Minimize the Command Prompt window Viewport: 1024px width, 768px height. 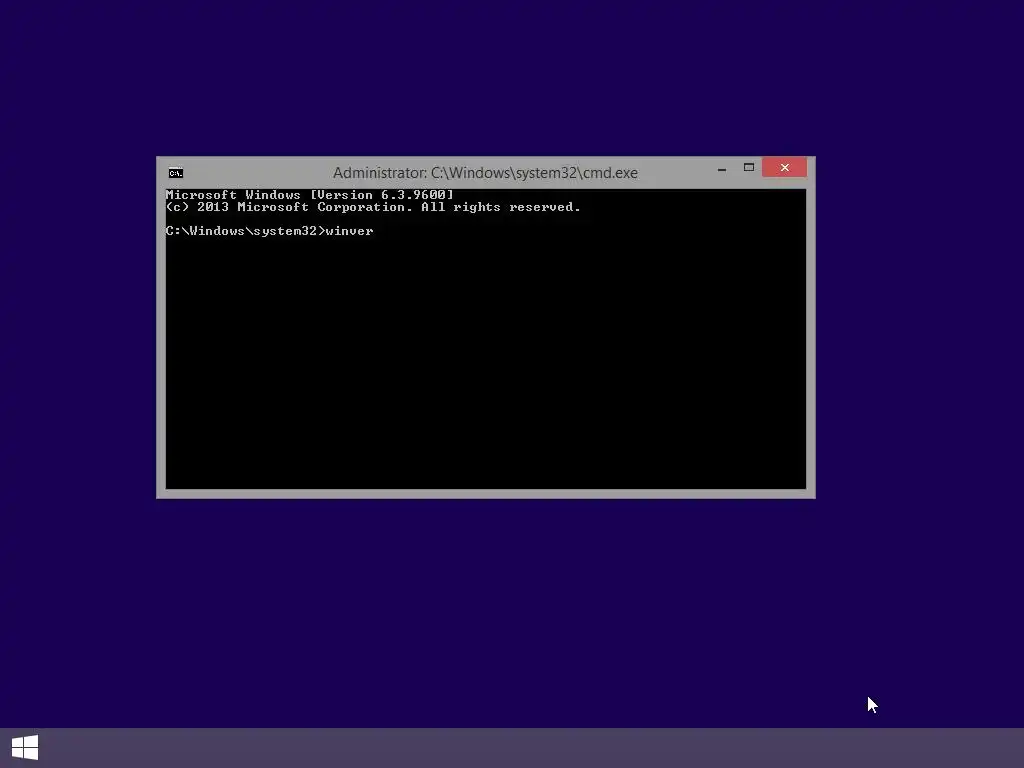click(722, 168)
